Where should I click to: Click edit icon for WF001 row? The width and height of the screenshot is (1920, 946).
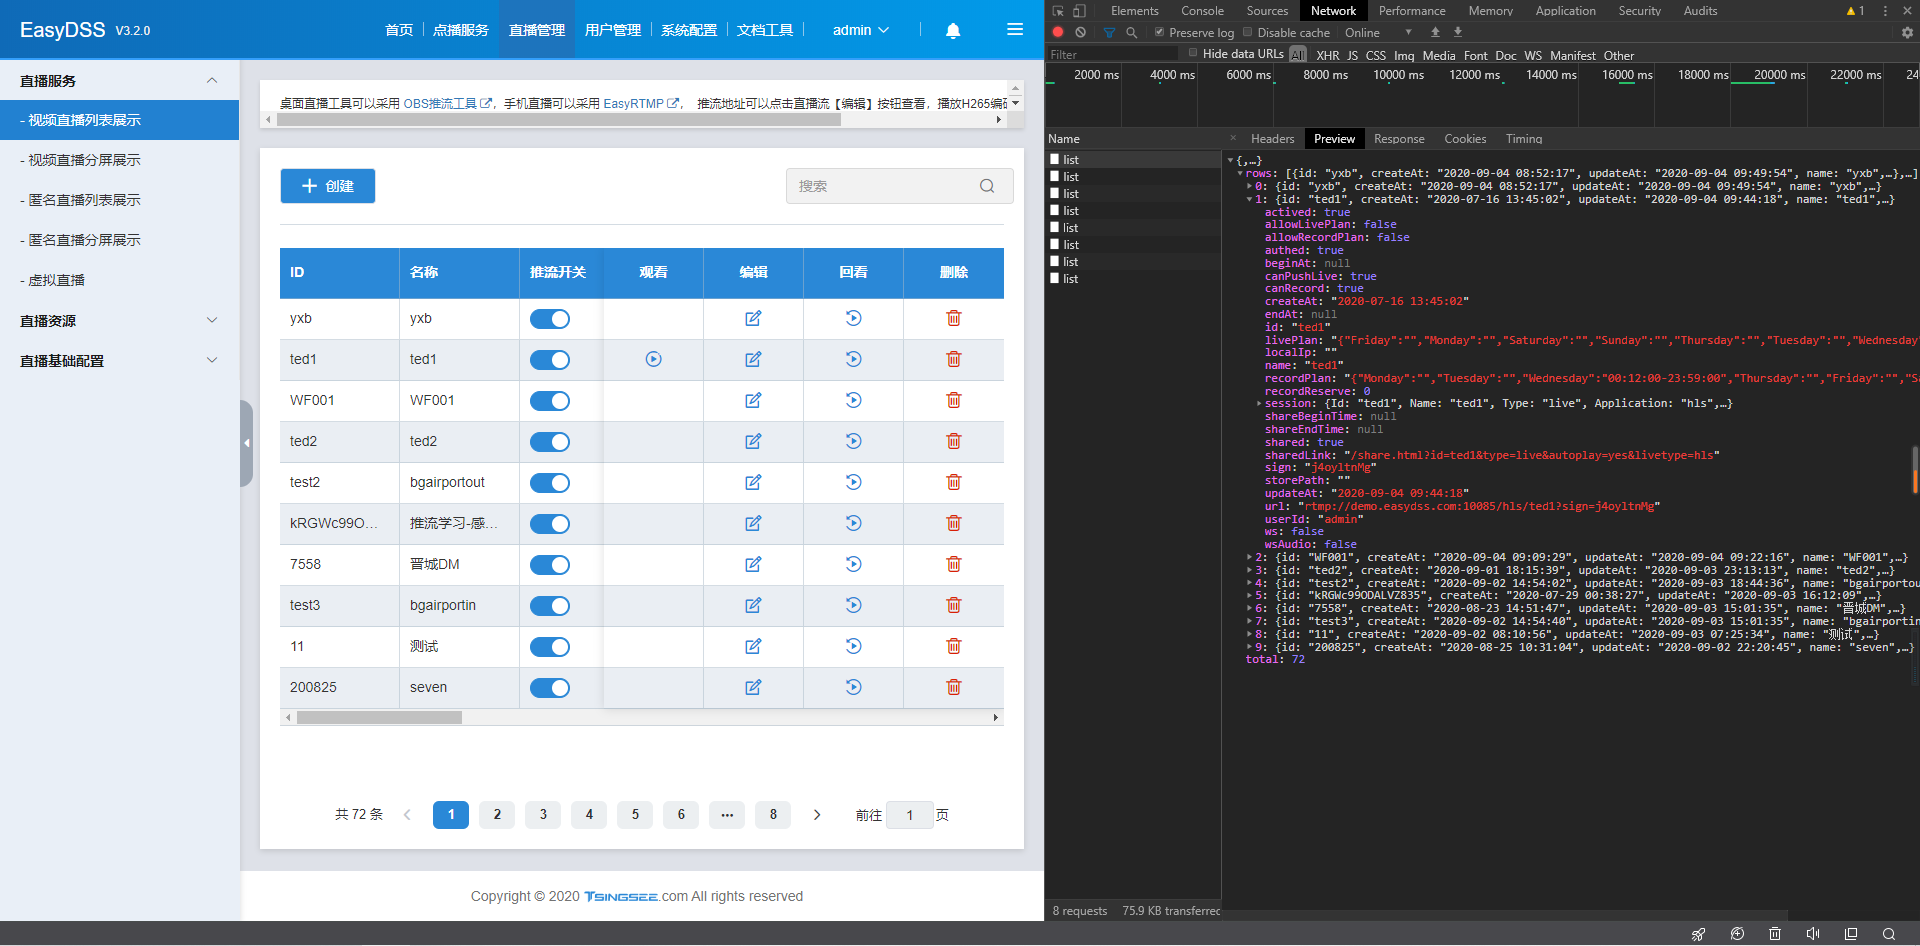click(x=753, y=400)
